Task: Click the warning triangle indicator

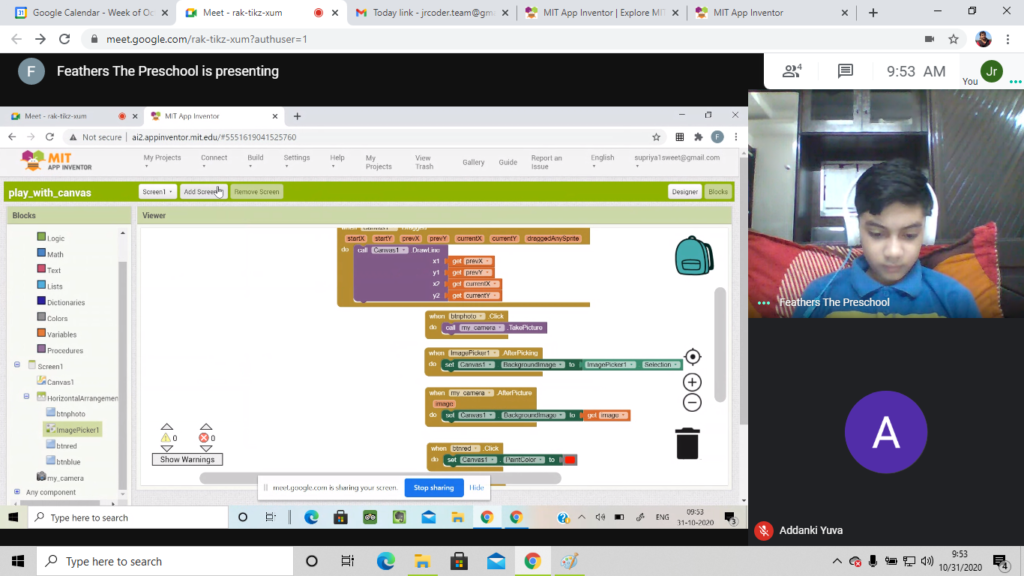Action: (x=165, y=437)
